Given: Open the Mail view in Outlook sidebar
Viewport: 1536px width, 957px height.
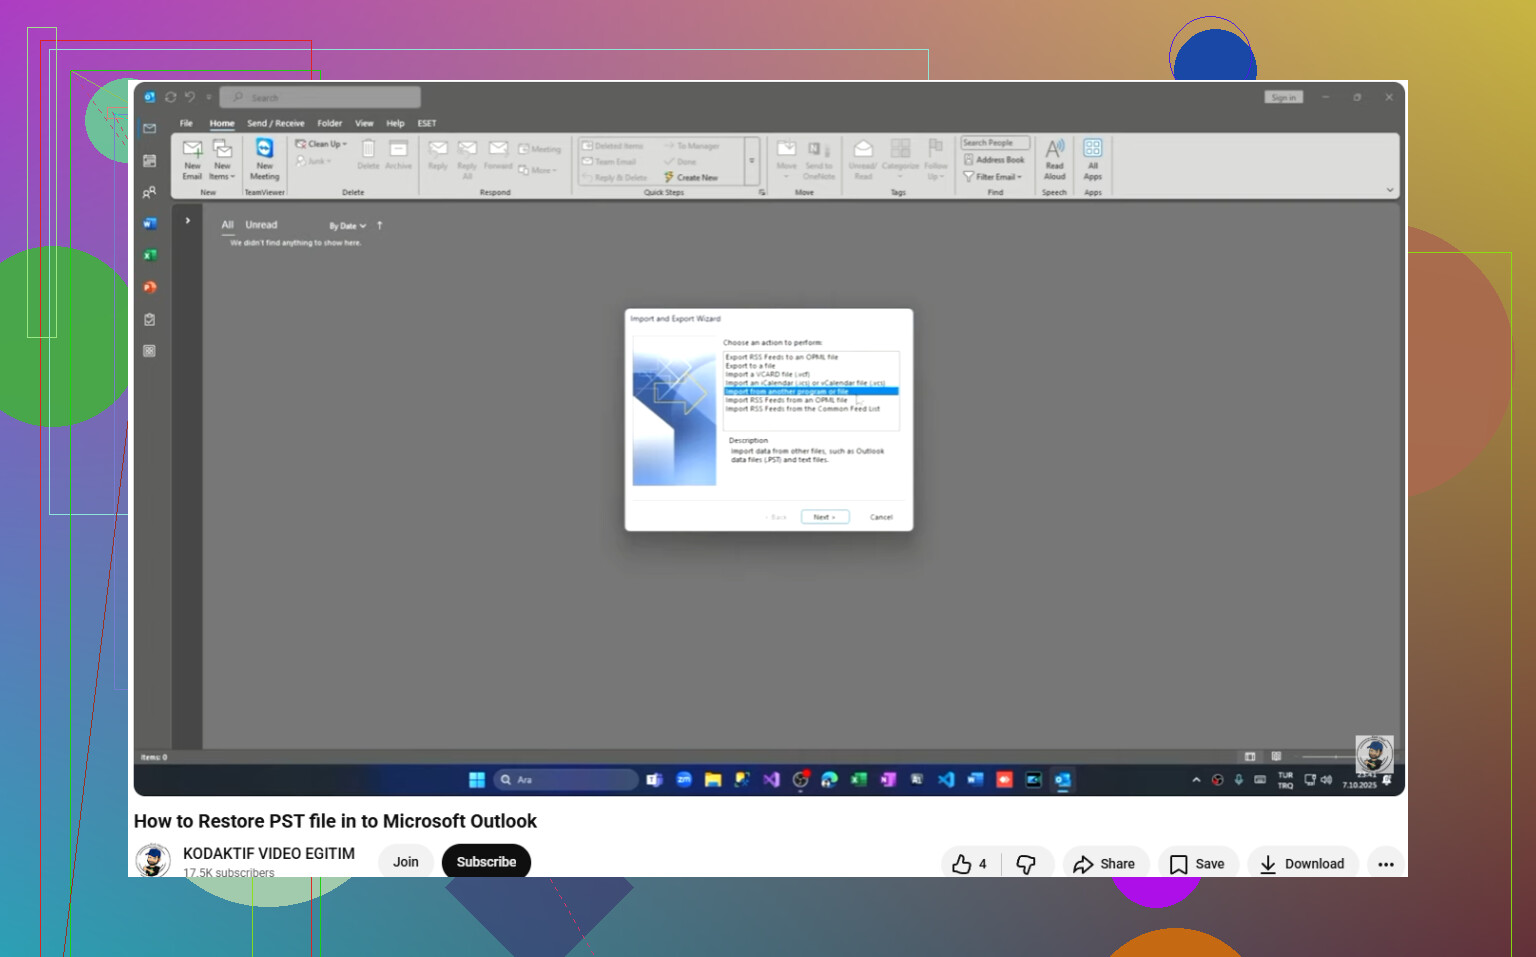Looking at the screenshot, I should click(150, 128).
